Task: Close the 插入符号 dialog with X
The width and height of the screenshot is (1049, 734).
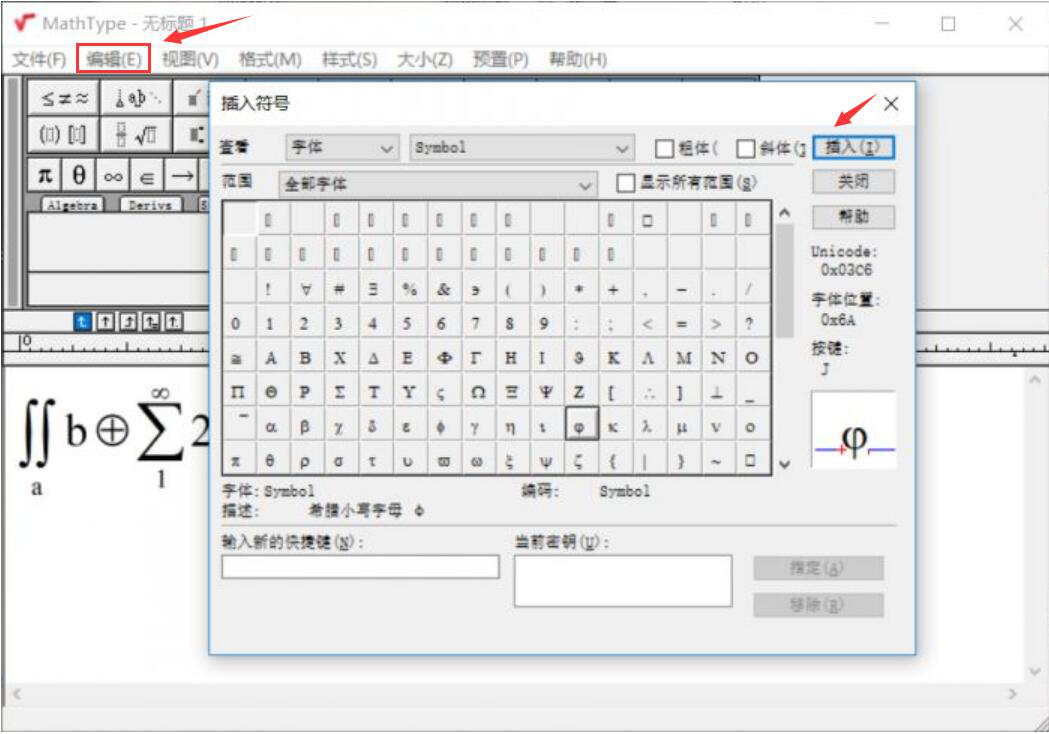Action: [x=890, y=104]
